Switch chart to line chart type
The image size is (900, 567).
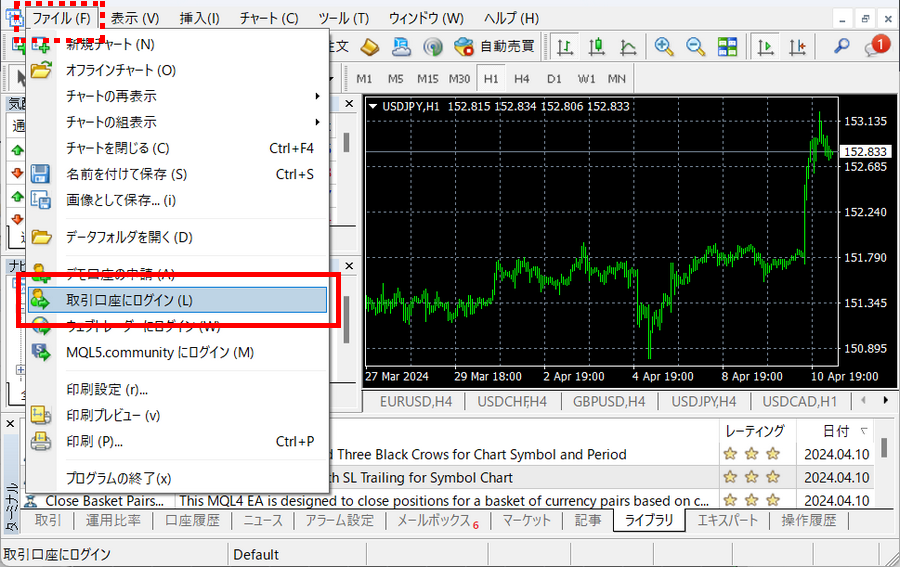coord(628,46)
